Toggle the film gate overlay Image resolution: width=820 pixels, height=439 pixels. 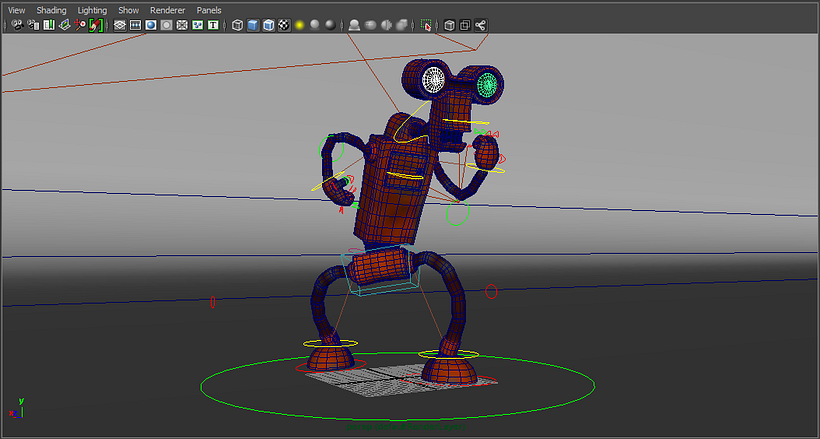coord(136,25)
